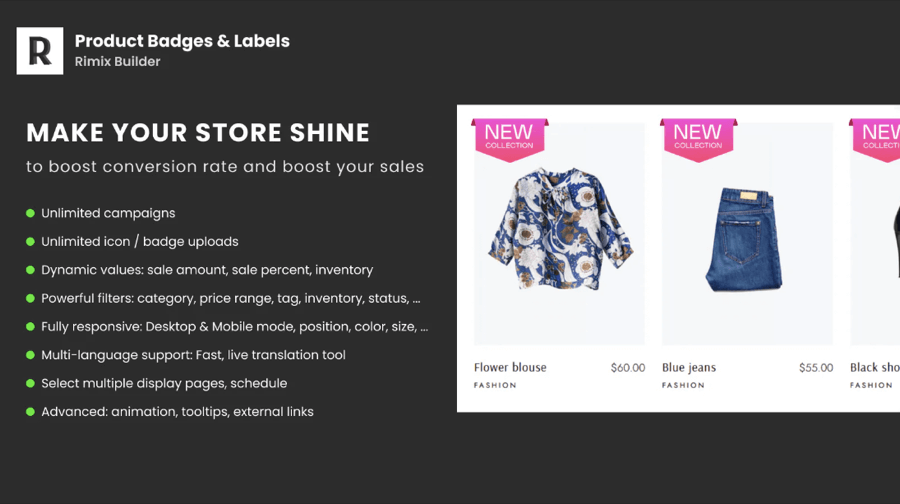This screenshot has height=504, width=900.
Task: Click the partially visible Black shoes product name
Action: 873,368
